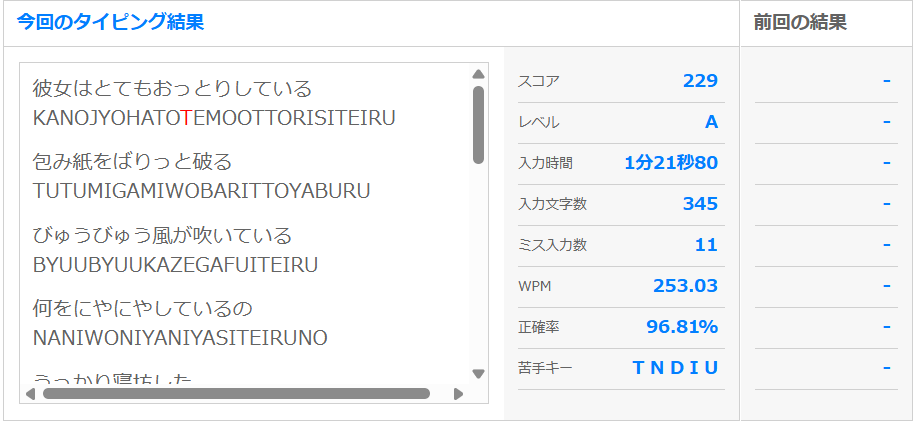921x427 pixels.
Task: Click the 今回のタイピング結果 heading
Action: tap(110, 22)
